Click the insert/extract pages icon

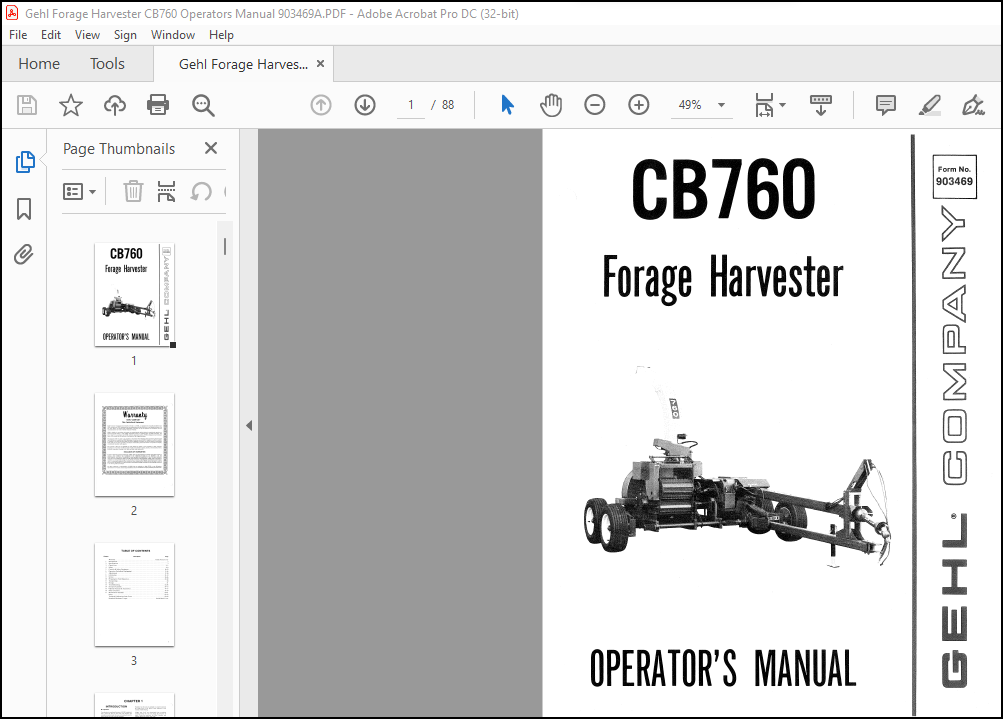pos(166,191)
